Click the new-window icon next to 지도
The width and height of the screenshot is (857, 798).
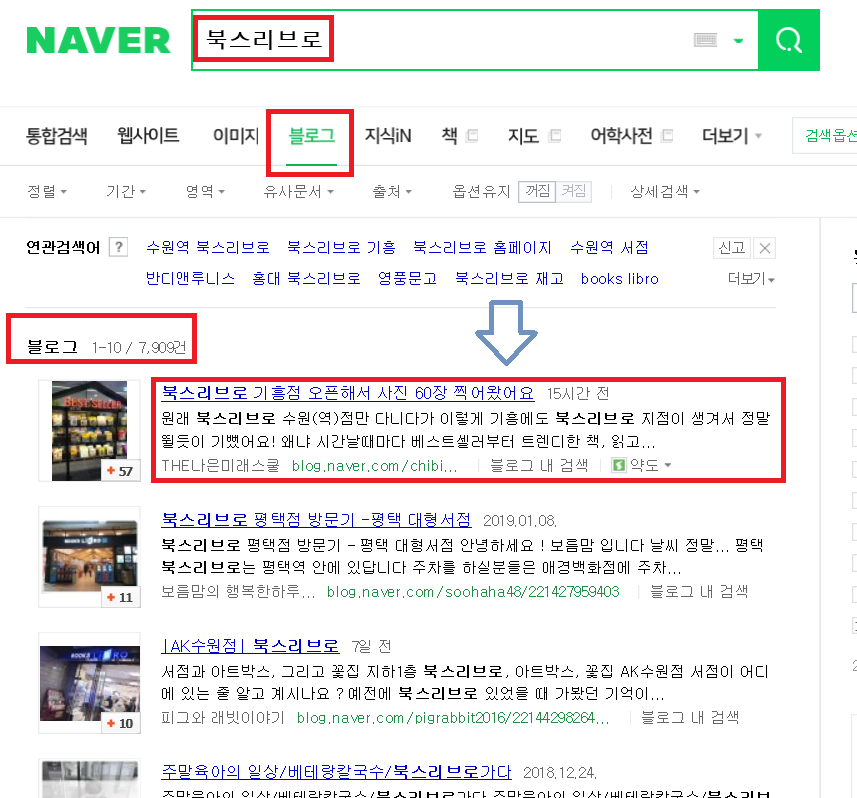click(555, 136)
